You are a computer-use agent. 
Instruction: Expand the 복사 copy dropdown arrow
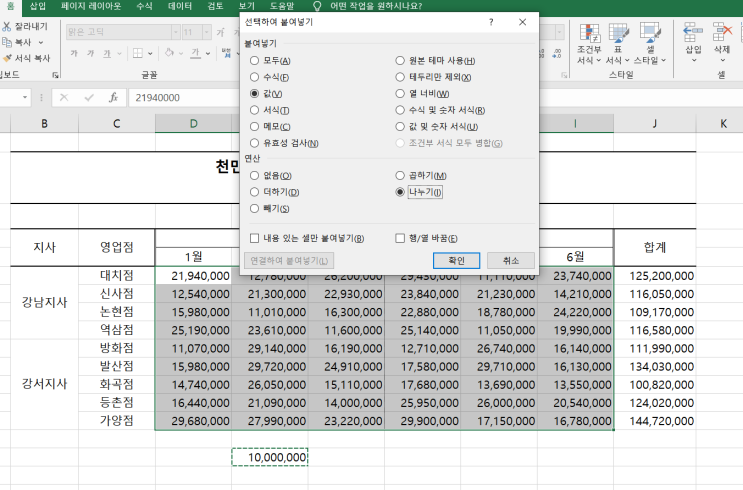41,43
